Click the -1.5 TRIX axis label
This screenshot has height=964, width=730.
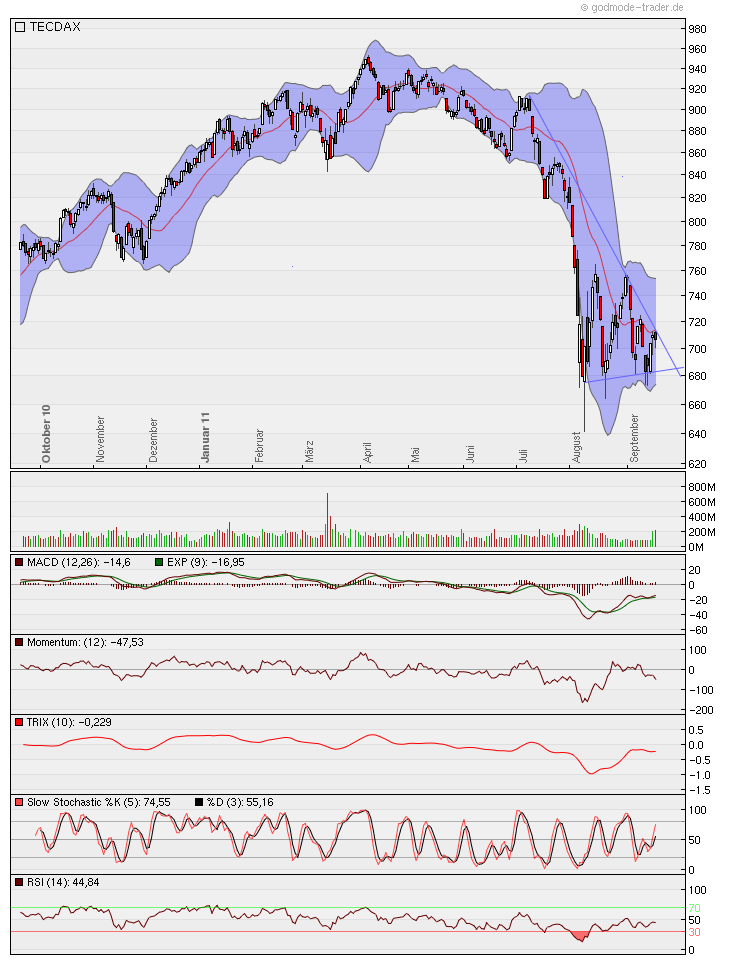(x=699, y=790)
